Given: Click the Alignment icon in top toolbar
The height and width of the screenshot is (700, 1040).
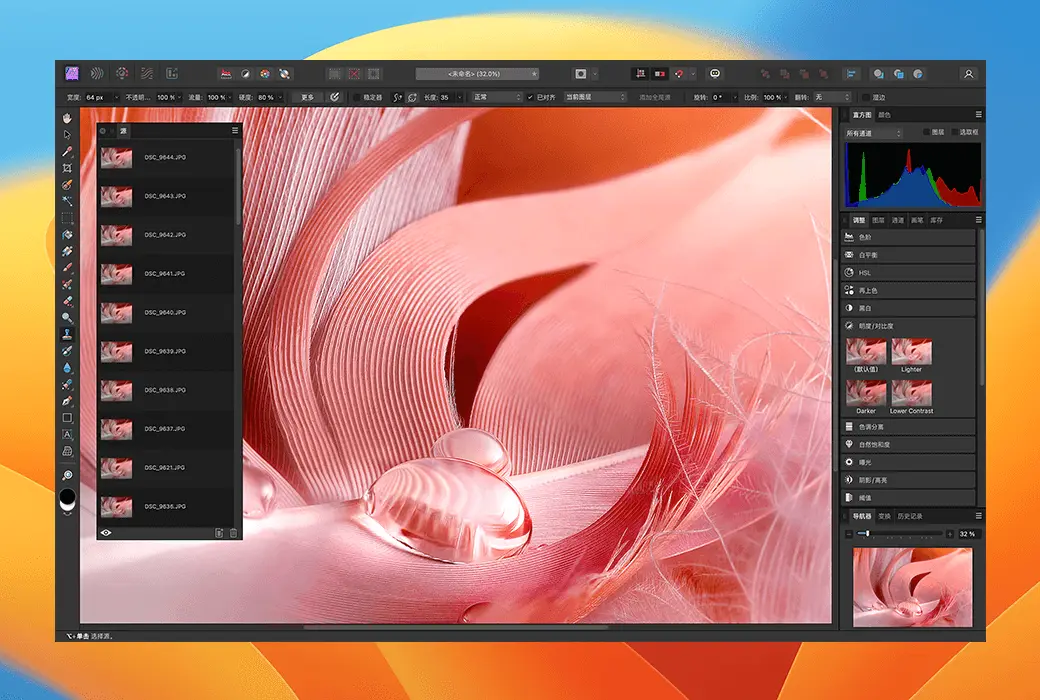Looking at the screenshot, I should pos(851,74).
